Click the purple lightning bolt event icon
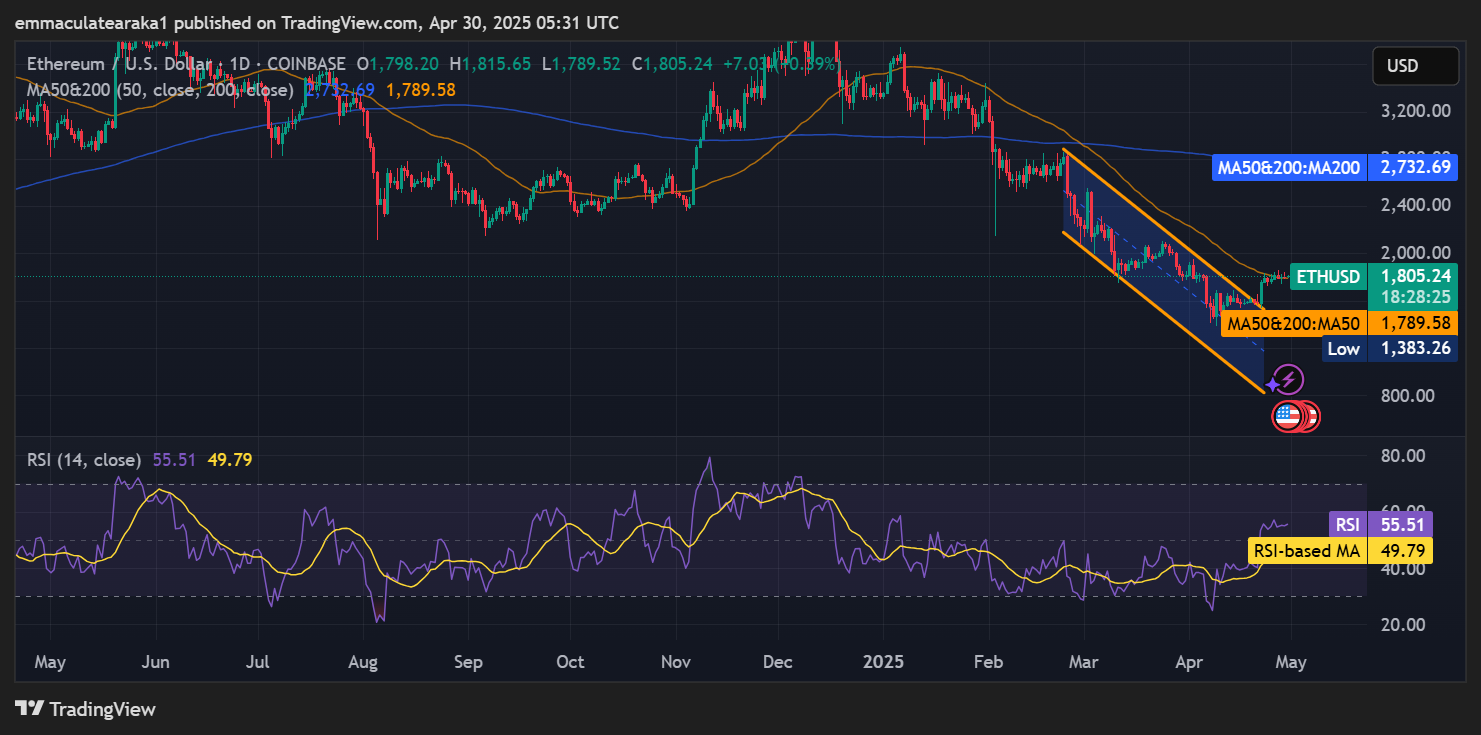The width and height of the screenshot is (1481, 735). point(1290,379)
